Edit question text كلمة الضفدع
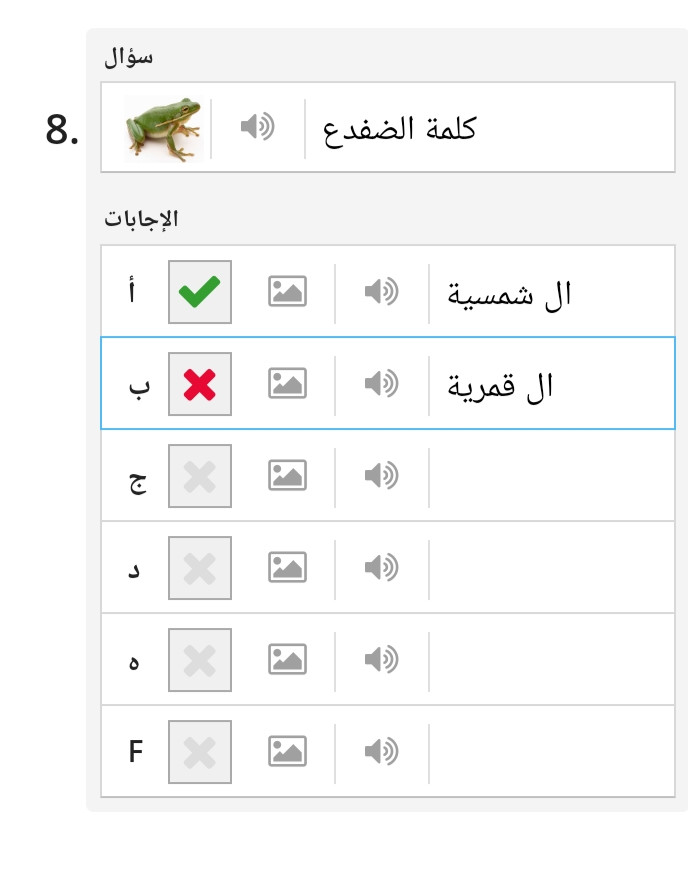 [399, 129]
